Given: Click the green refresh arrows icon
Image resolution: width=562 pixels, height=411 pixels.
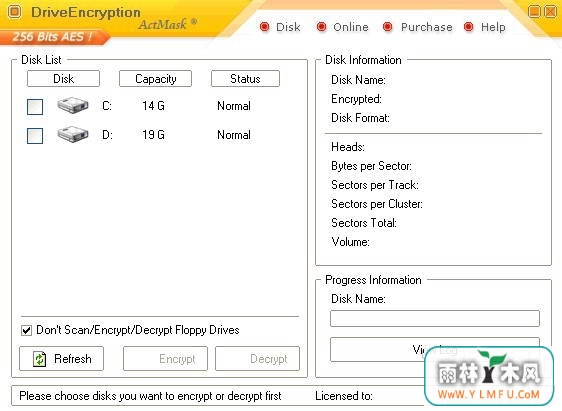Looking at the screenshot, I should pos(39,359).
